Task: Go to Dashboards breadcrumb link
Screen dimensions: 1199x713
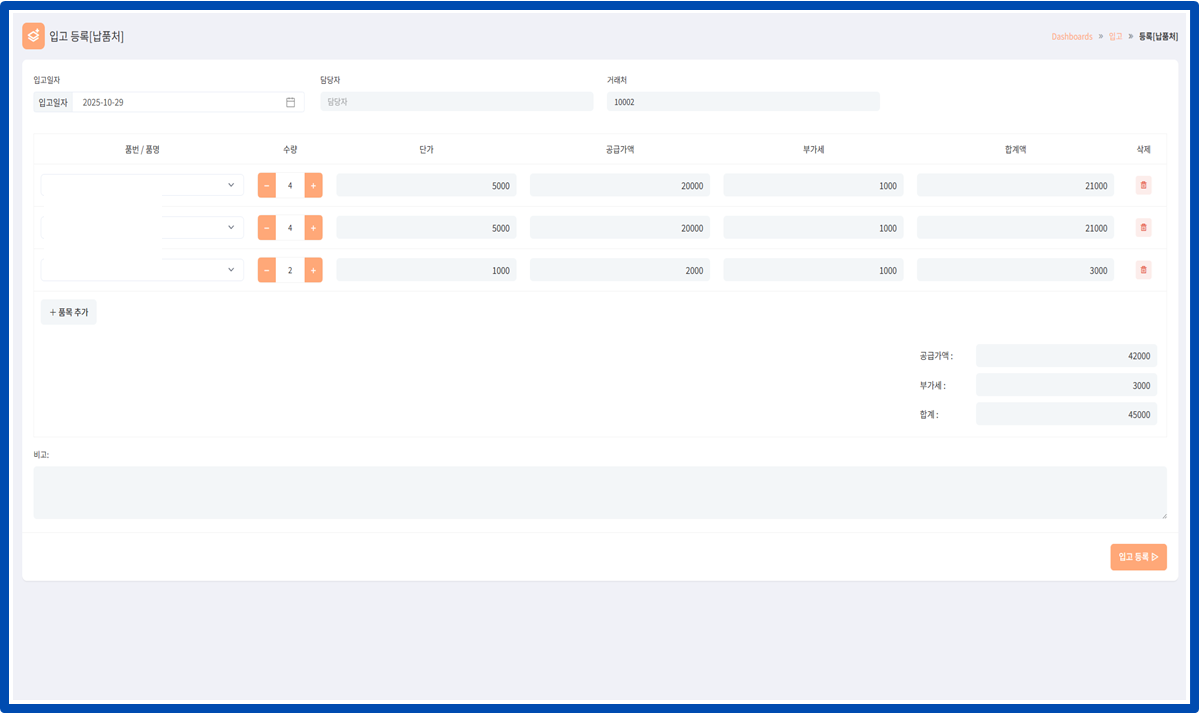Action: coord(1071,37)
